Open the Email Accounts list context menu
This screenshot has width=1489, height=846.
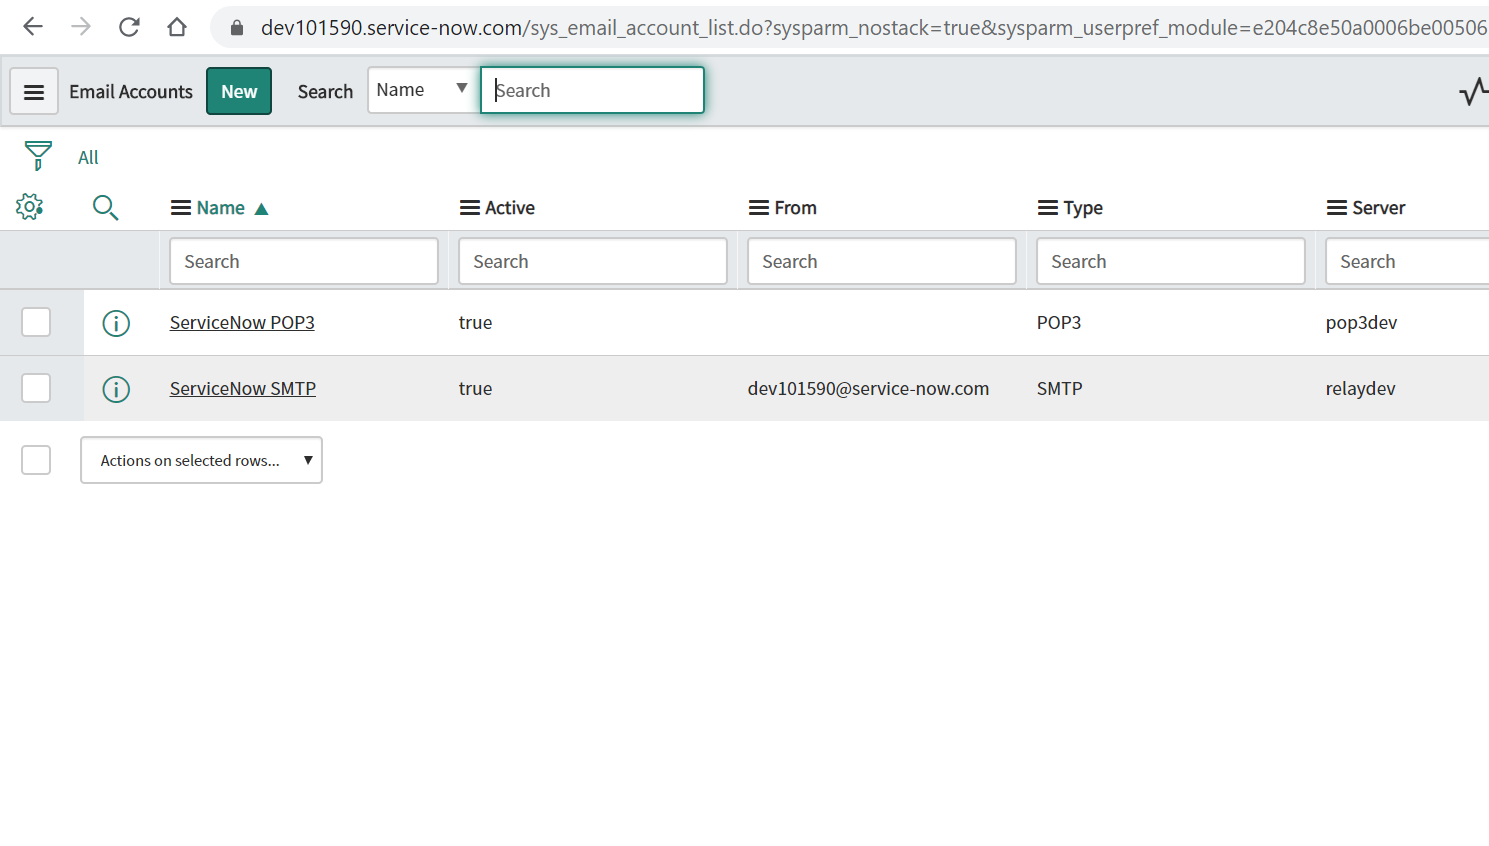[34, 92]
